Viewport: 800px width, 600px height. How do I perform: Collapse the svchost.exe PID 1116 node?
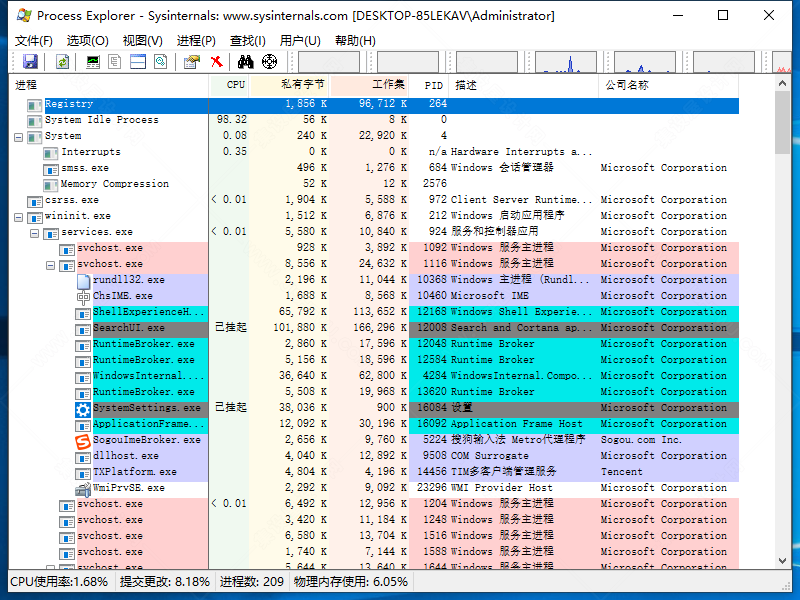(51, 265)
